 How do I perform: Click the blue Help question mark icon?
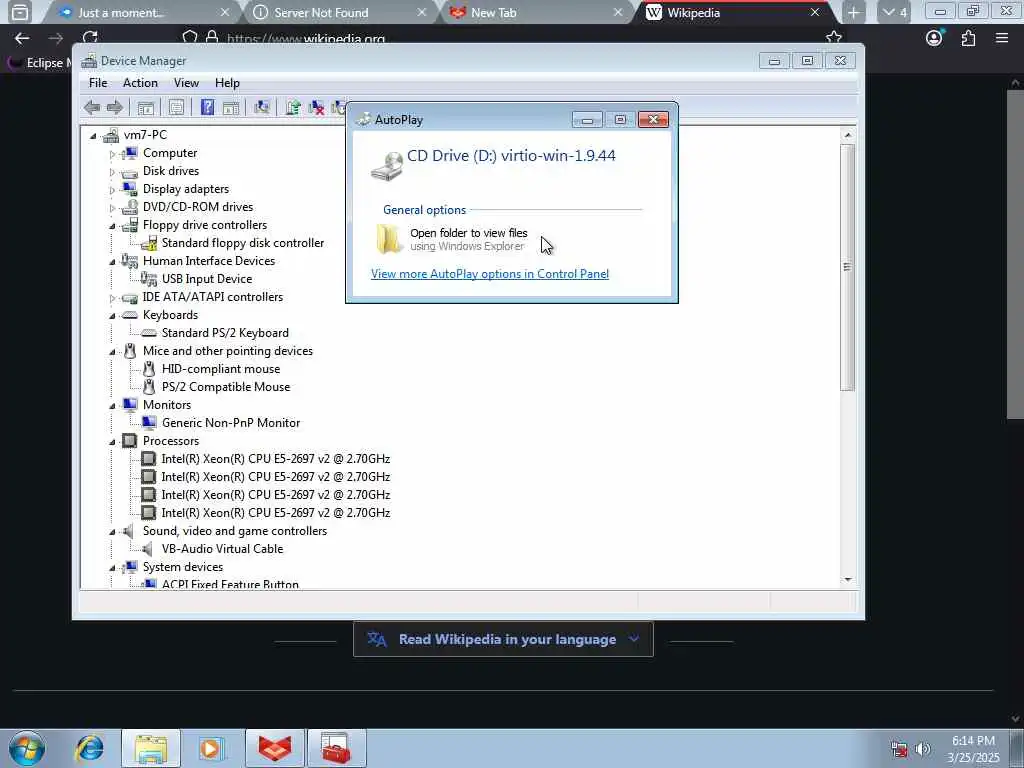click(207, 107)
